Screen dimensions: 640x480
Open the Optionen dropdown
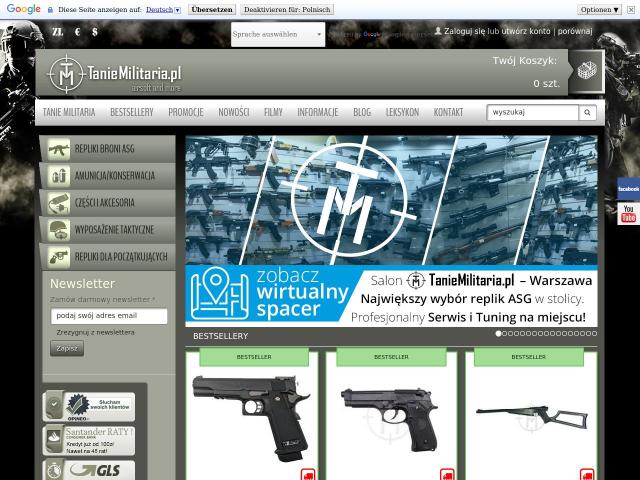point(599,9)
